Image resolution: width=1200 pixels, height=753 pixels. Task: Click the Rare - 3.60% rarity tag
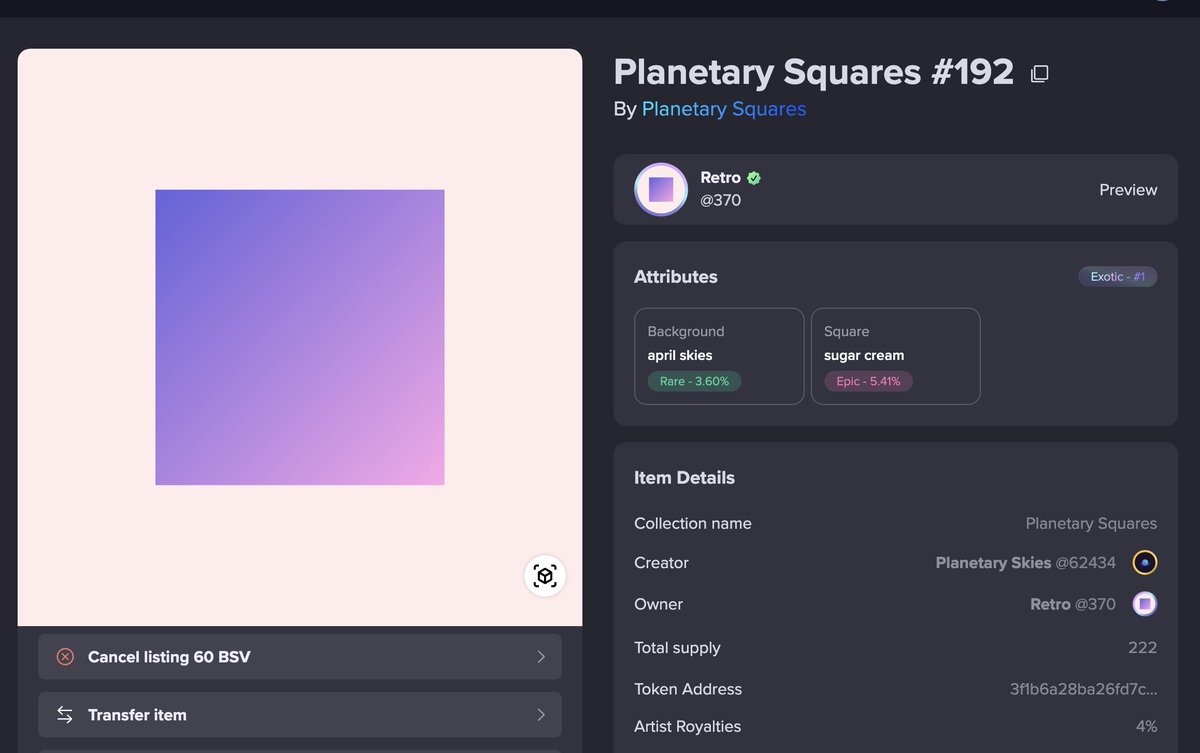694,381
